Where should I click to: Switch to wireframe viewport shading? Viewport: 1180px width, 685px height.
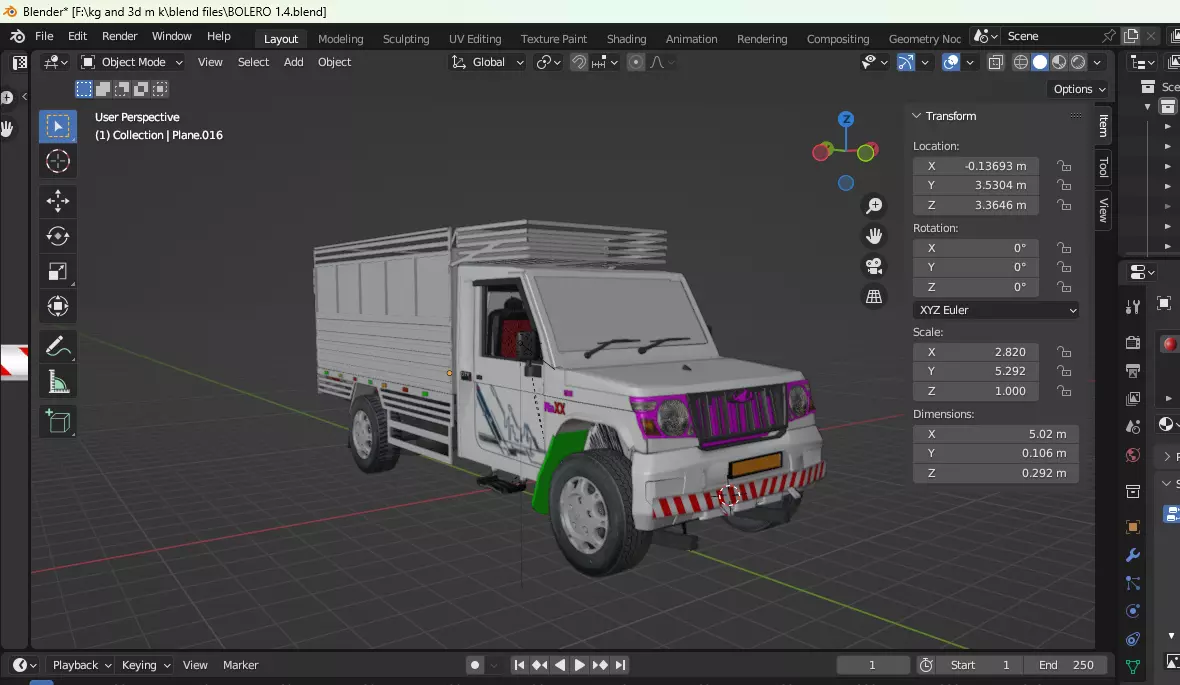pyautogui.click(x=1020, y=62)
